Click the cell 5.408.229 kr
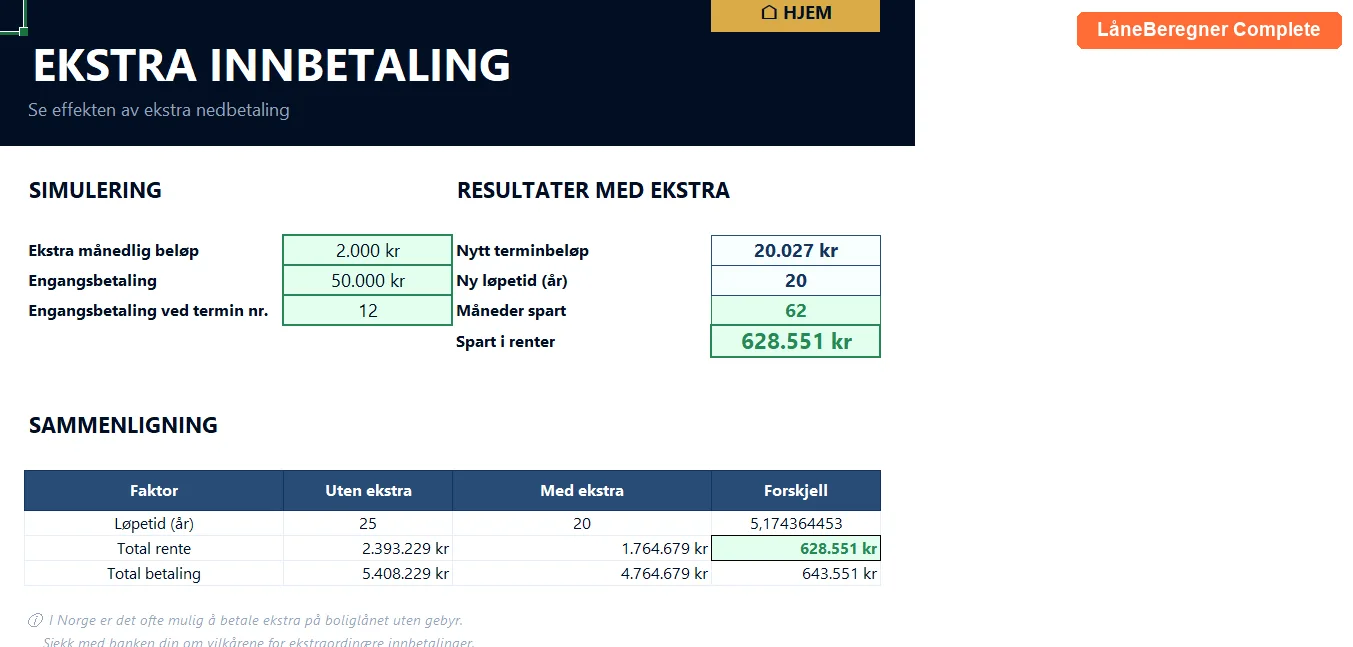1353x647 pixels. coord(368,574)
